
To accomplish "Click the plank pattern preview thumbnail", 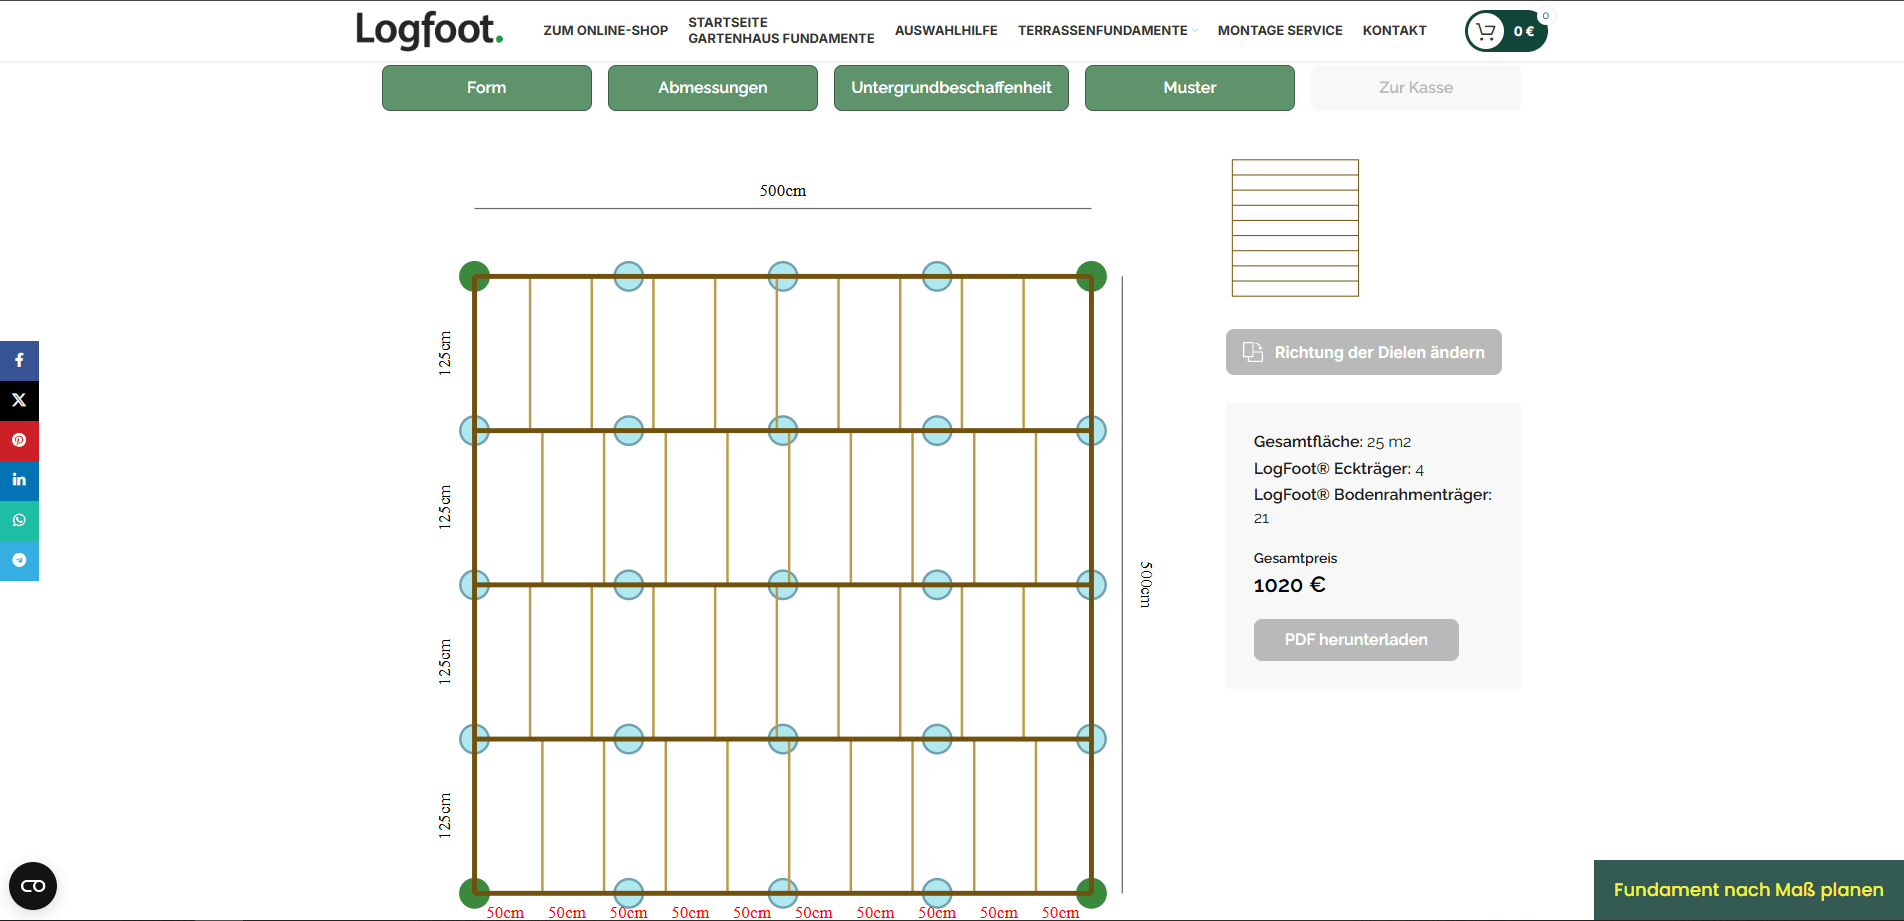I will [1295, 228].
